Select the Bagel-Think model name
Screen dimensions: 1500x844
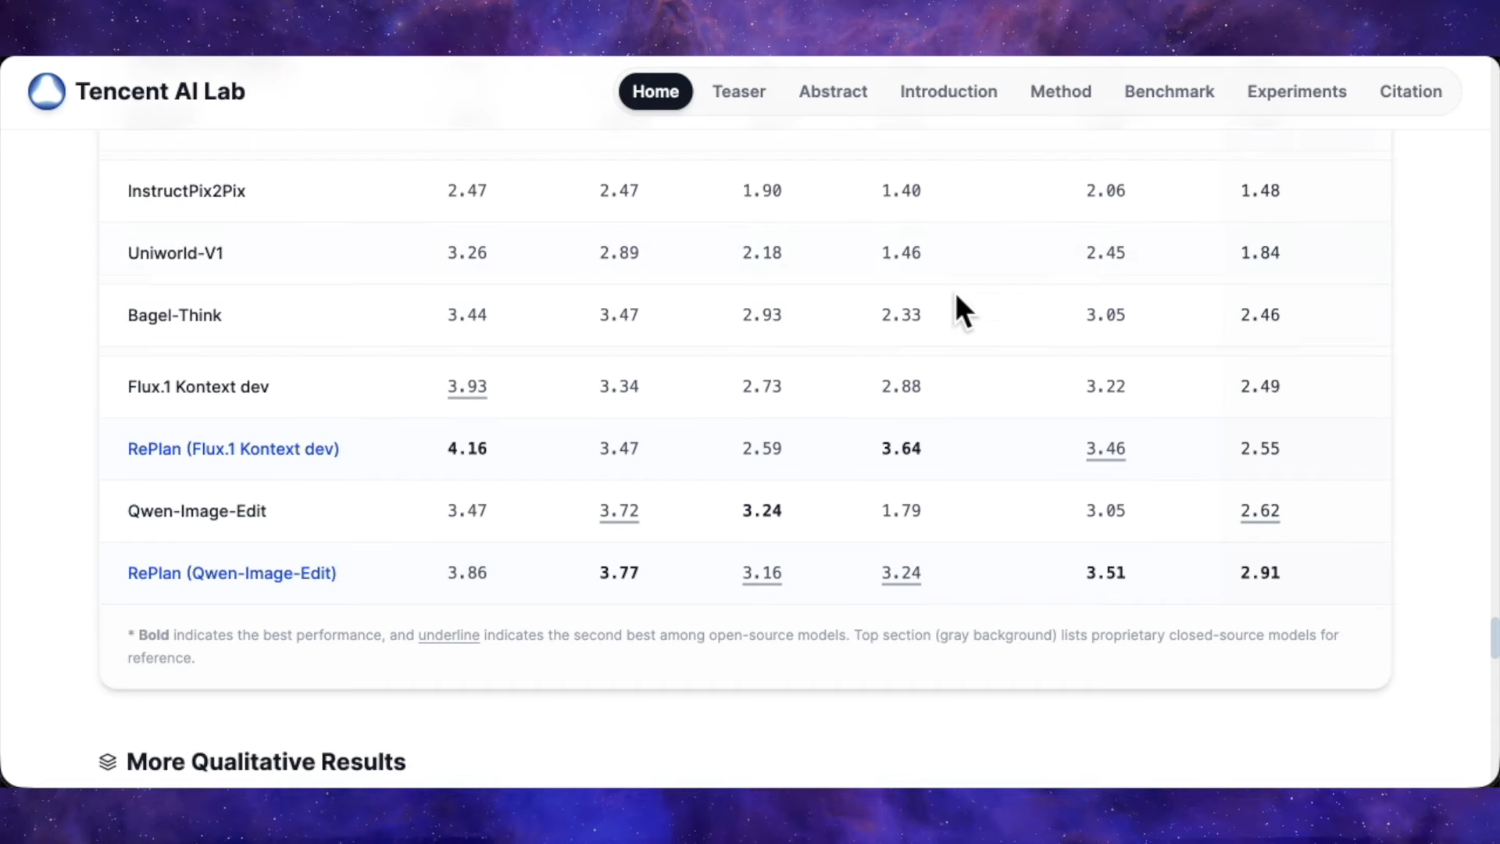tap(174, 315)
